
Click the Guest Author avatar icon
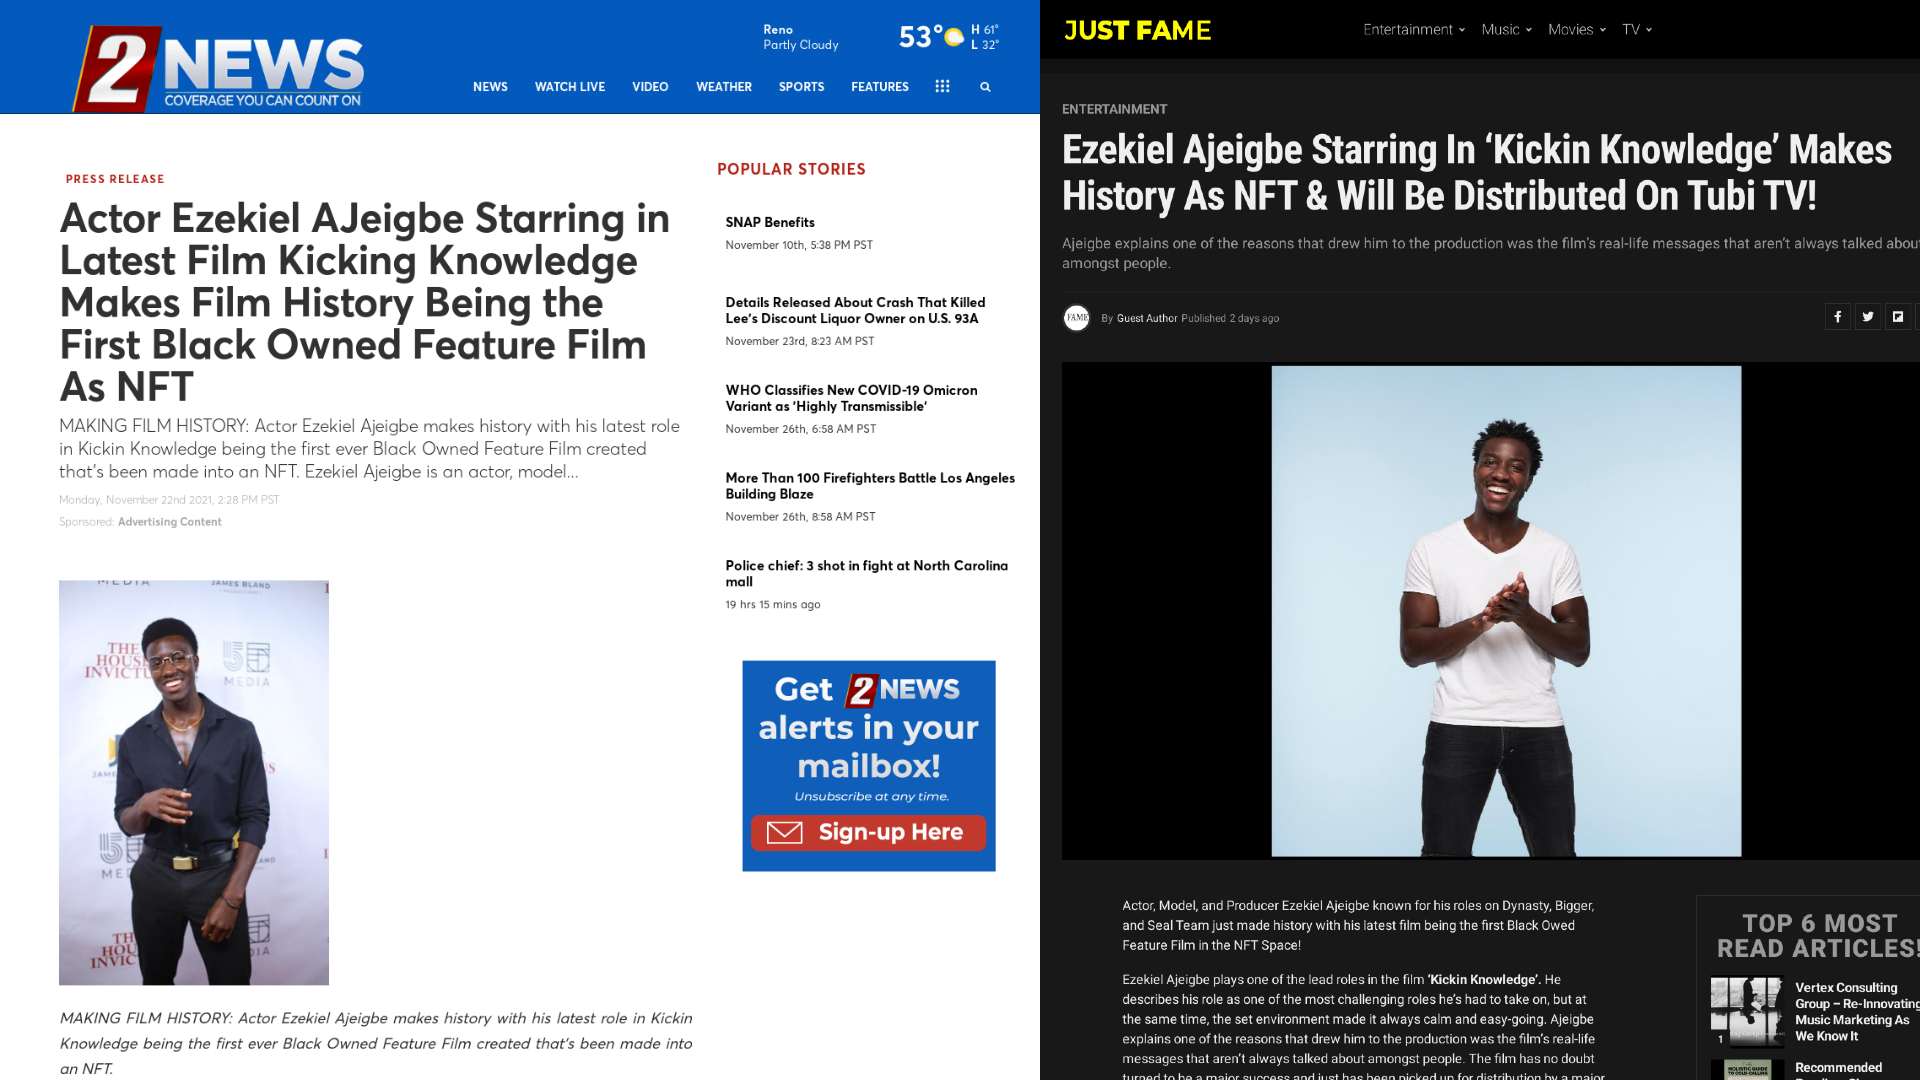1077,318
